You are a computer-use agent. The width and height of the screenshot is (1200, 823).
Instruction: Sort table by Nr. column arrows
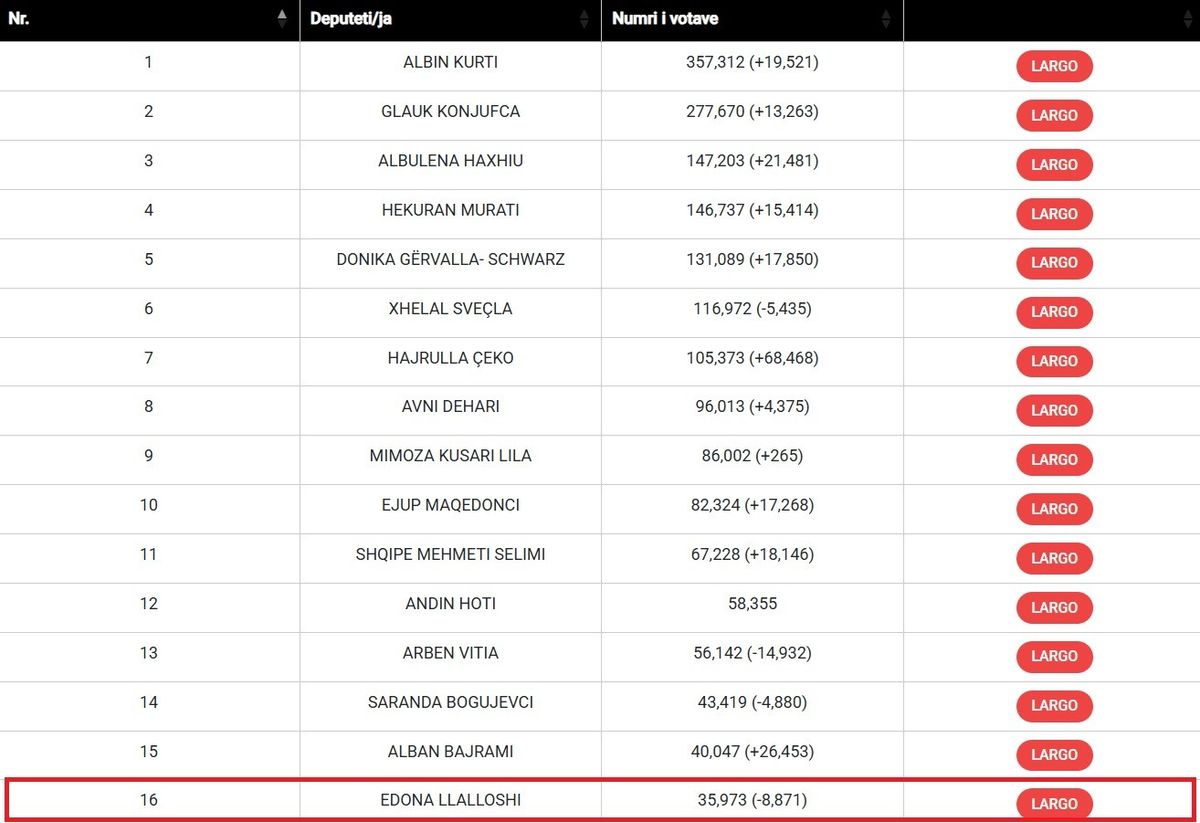[x=282, y=19]
